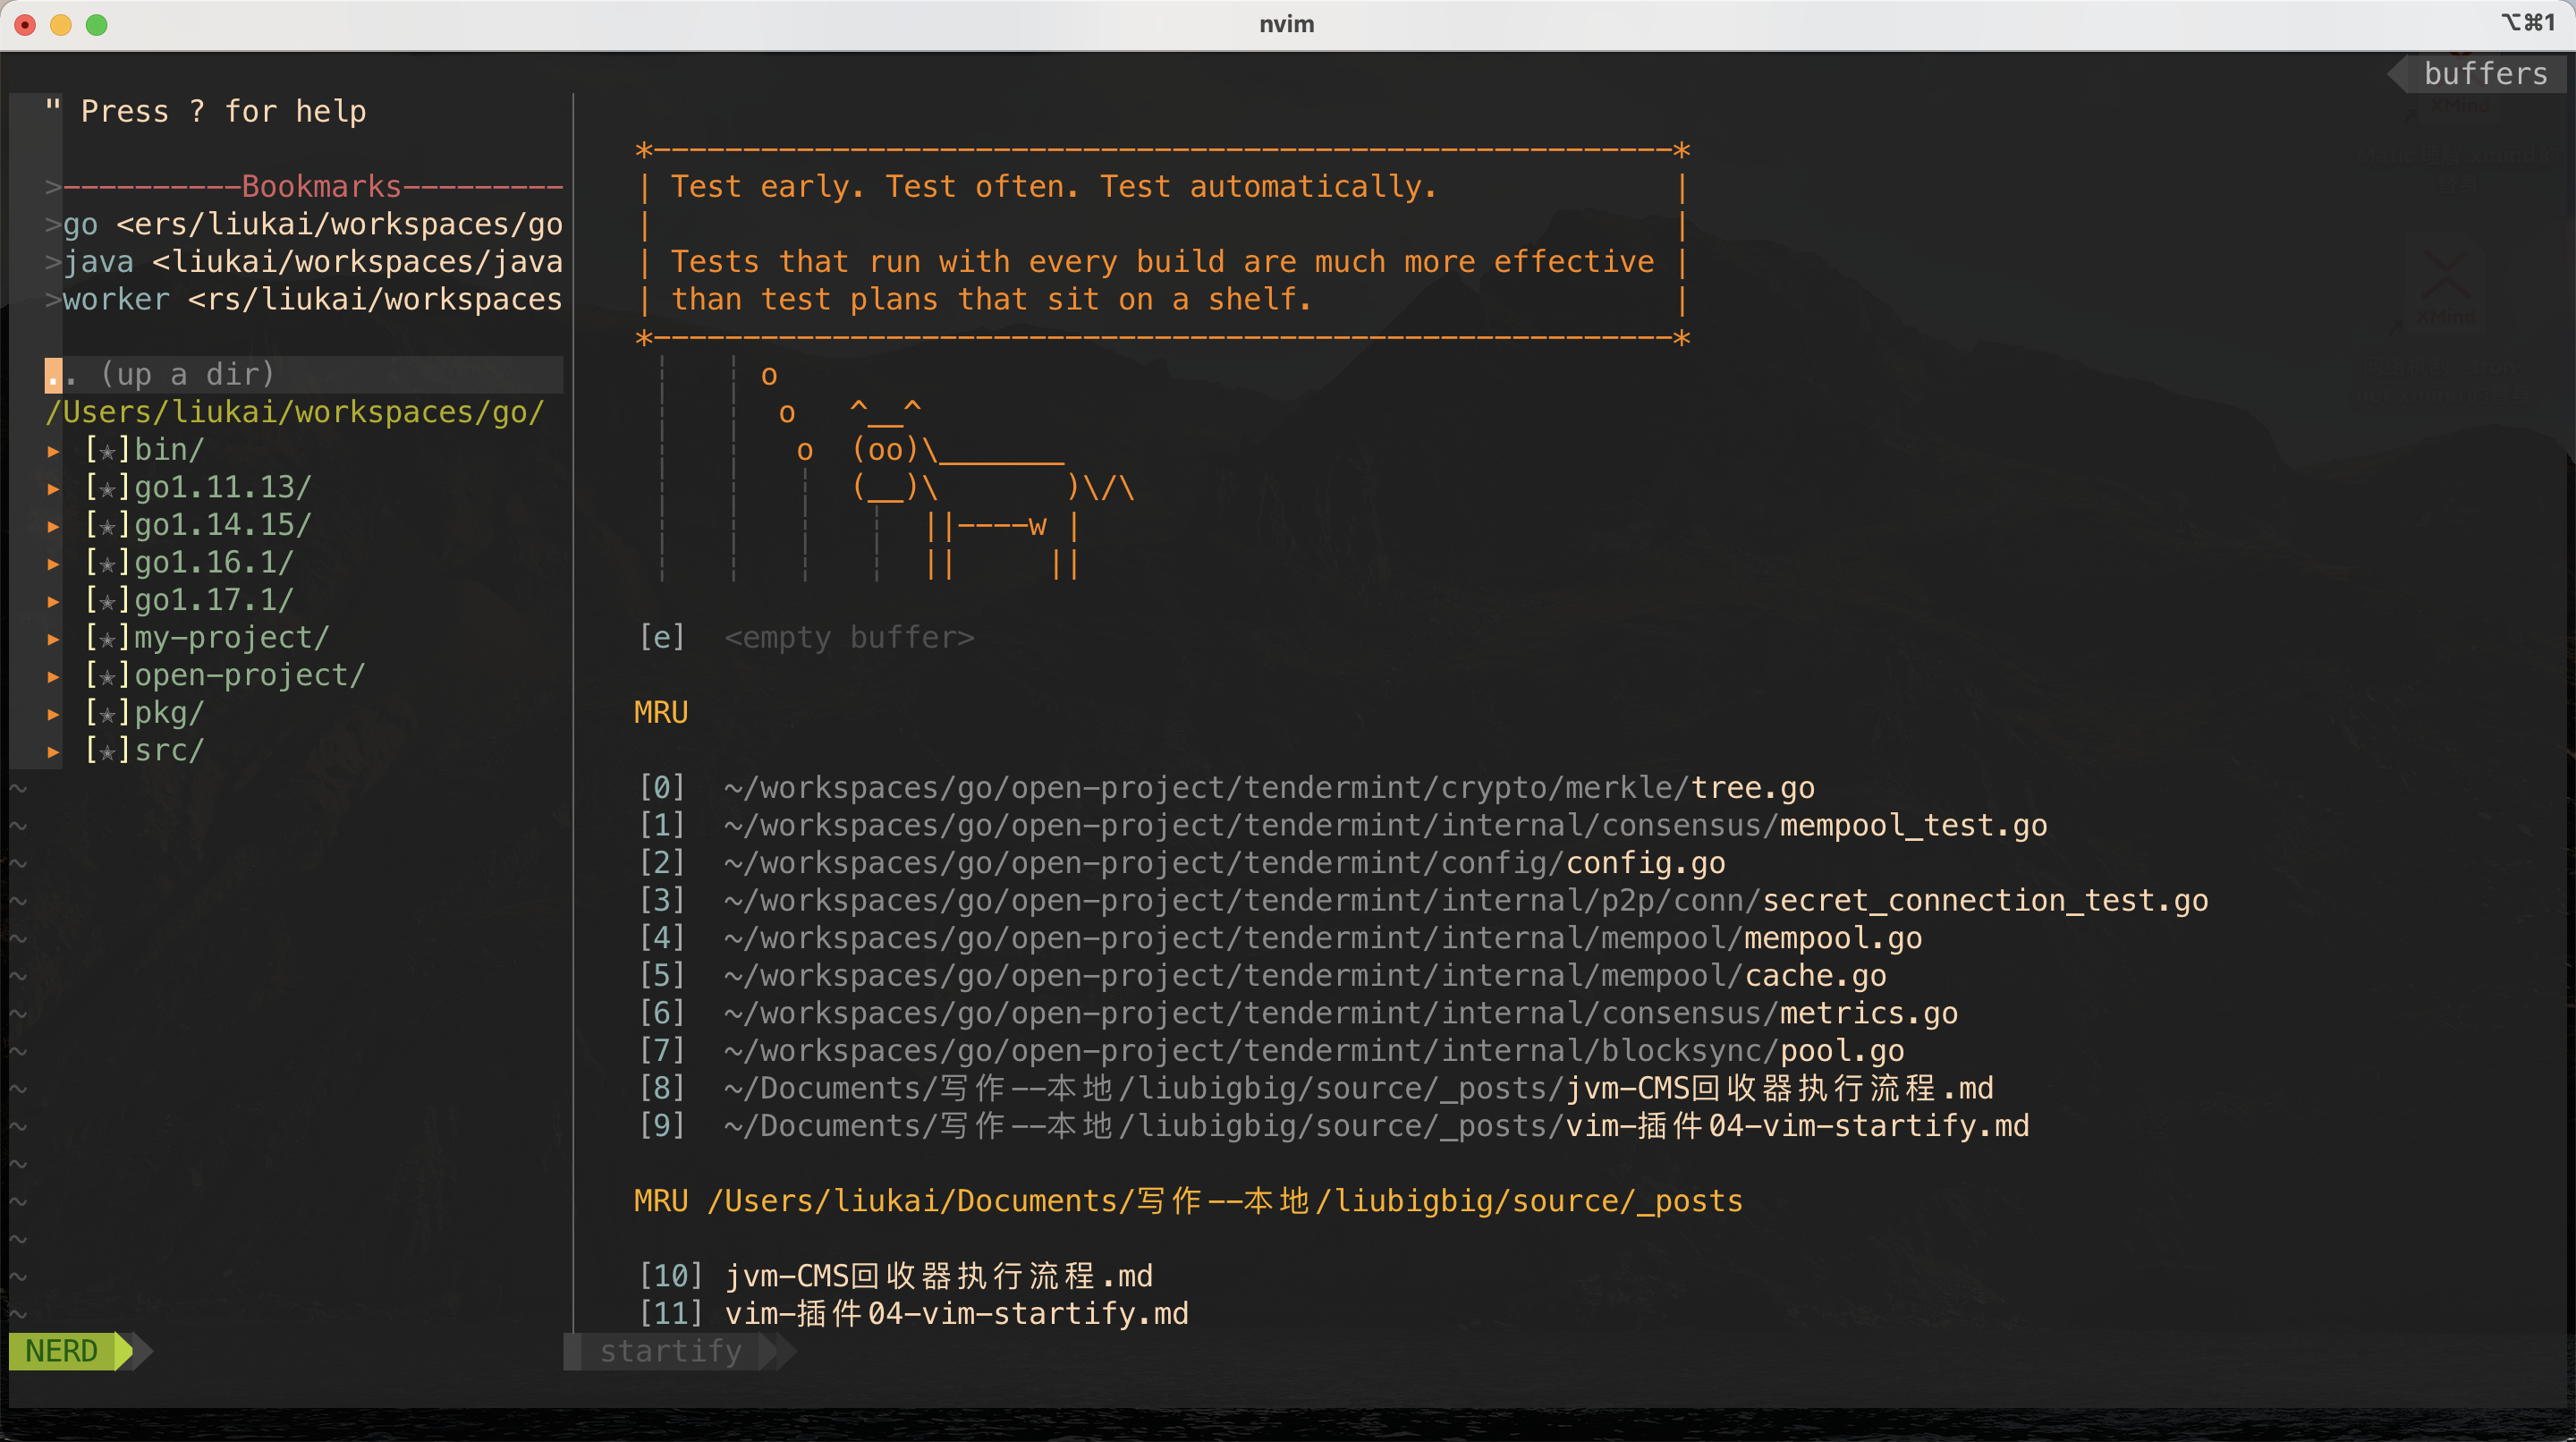
Task: Expand the go1.17.1/ folder arrow
Action: 54,601
